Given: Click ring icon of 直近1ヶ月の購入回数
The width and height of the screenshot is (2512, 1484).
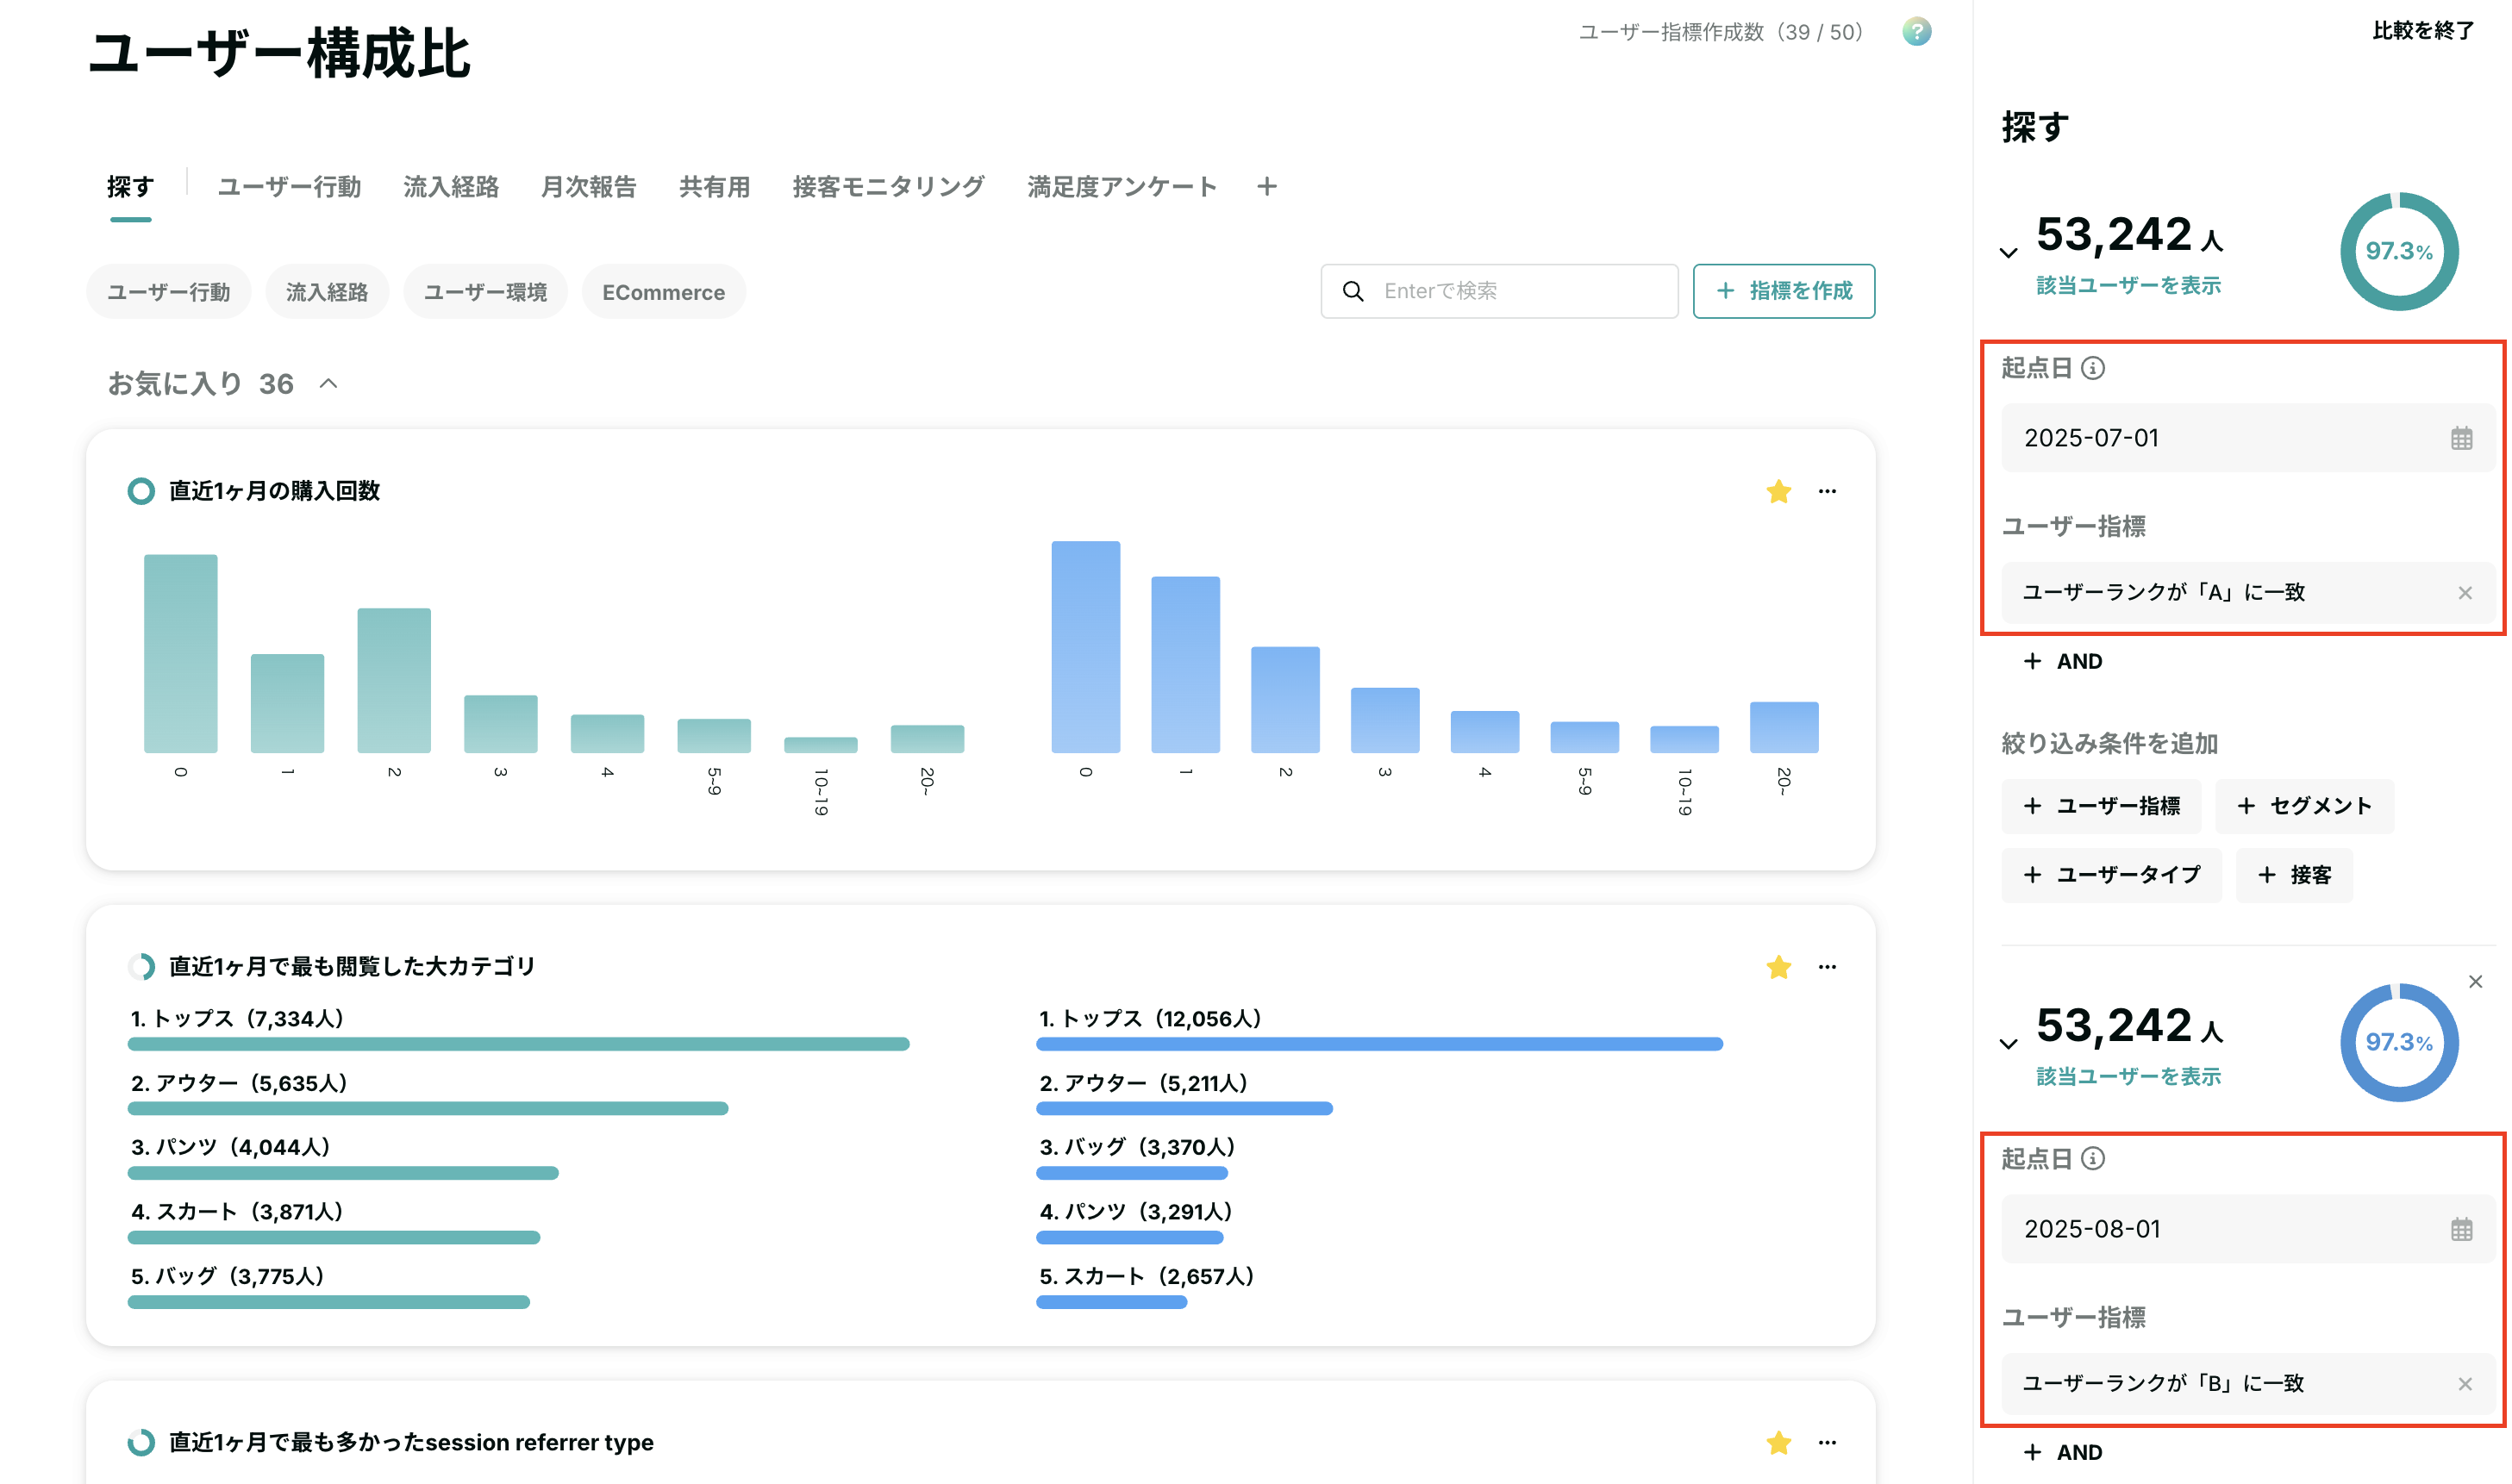Looking at the screenshot, I should tap(141, 491).
